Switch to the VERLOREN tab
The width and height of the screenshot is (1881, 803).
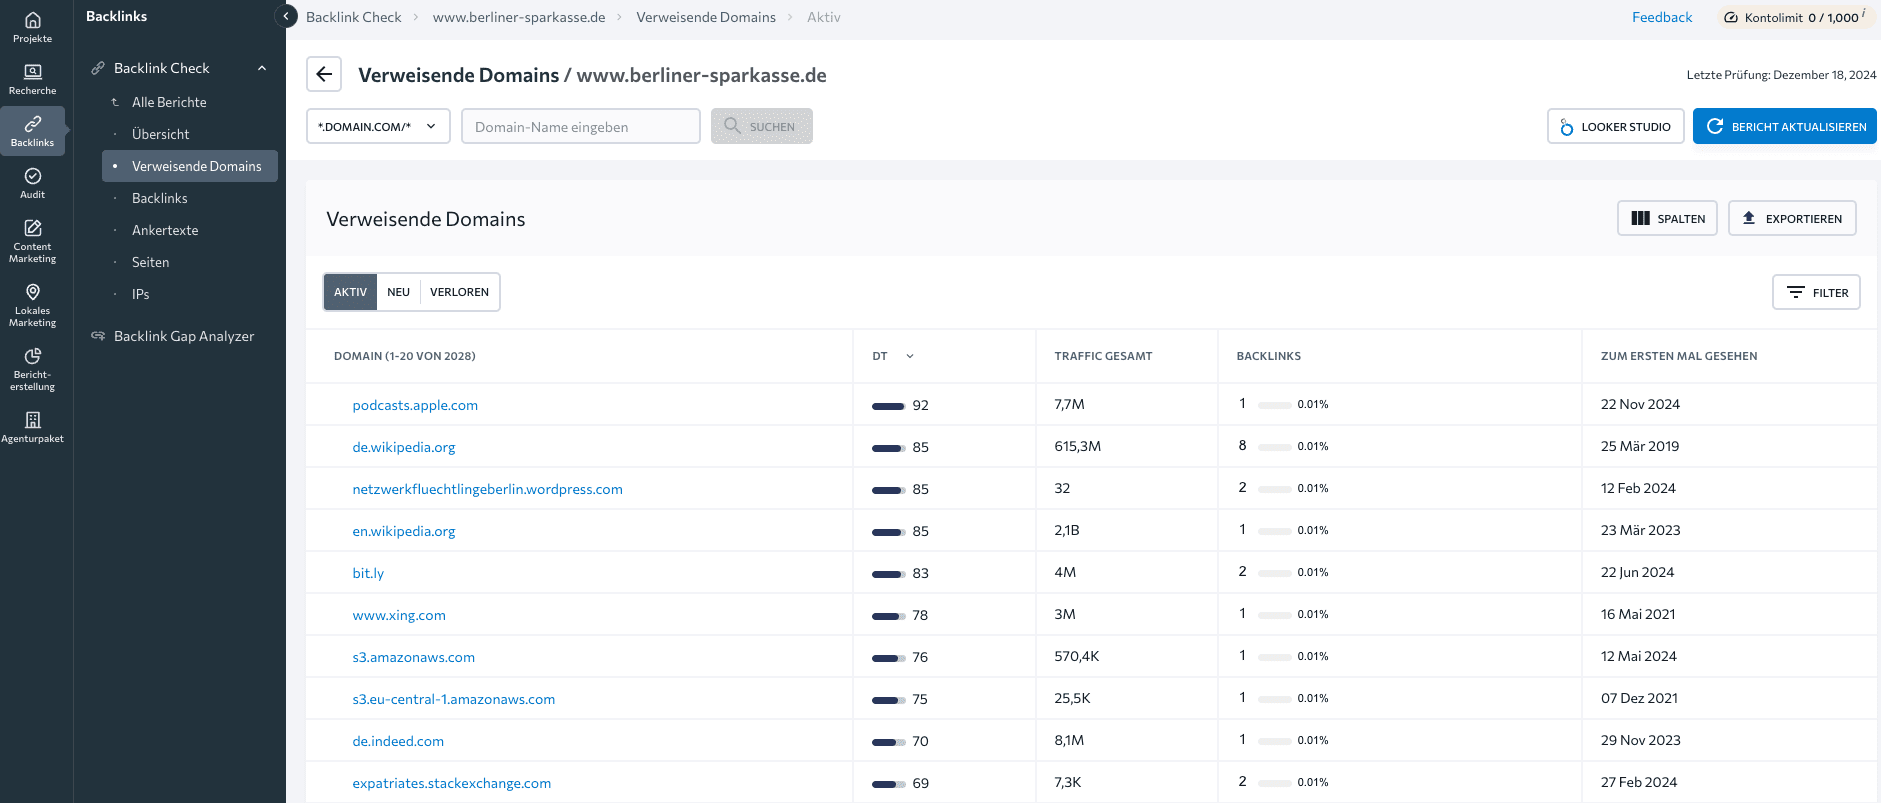point(459,292)
